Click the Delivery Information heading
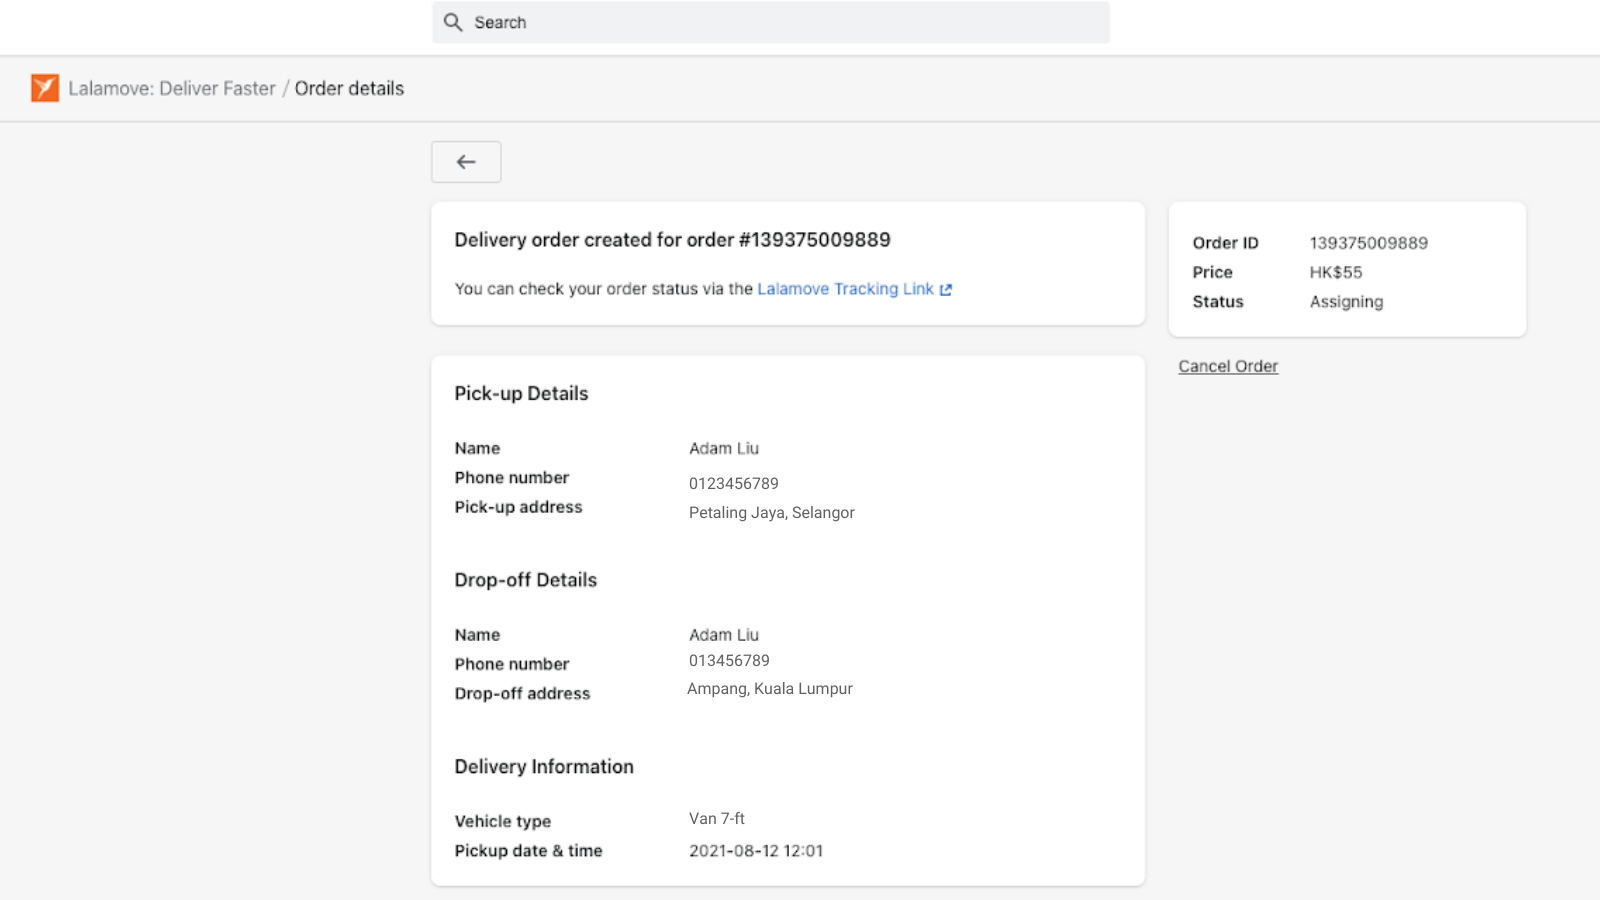1600x900 pixels. coord(544,766)
